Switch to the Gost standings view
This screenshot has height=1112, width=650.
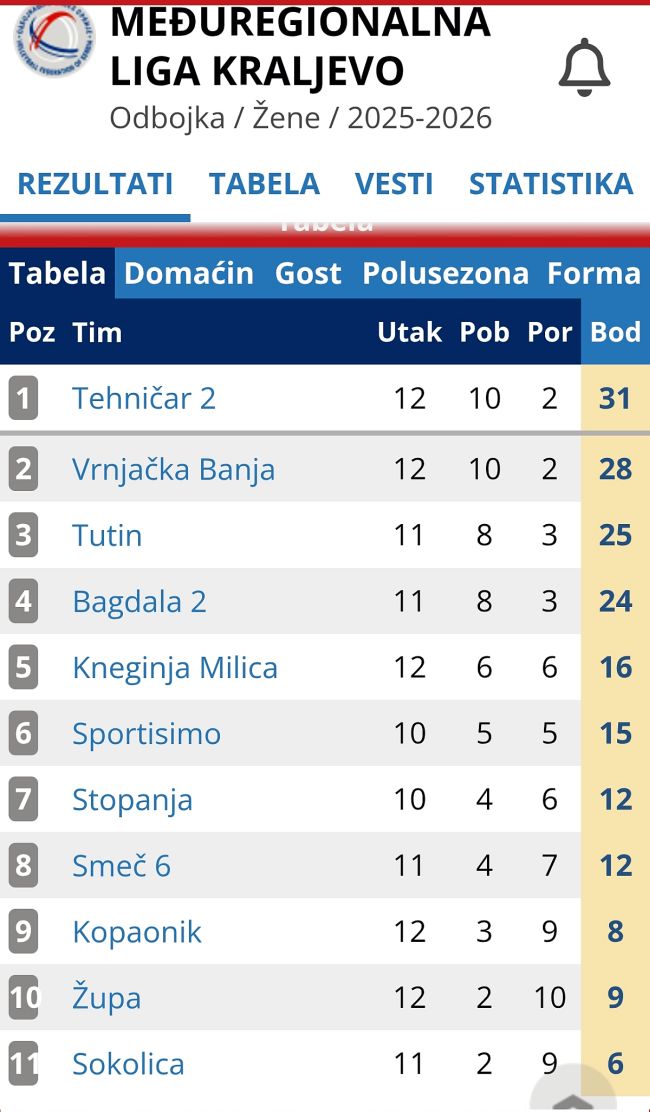point(307,273)
